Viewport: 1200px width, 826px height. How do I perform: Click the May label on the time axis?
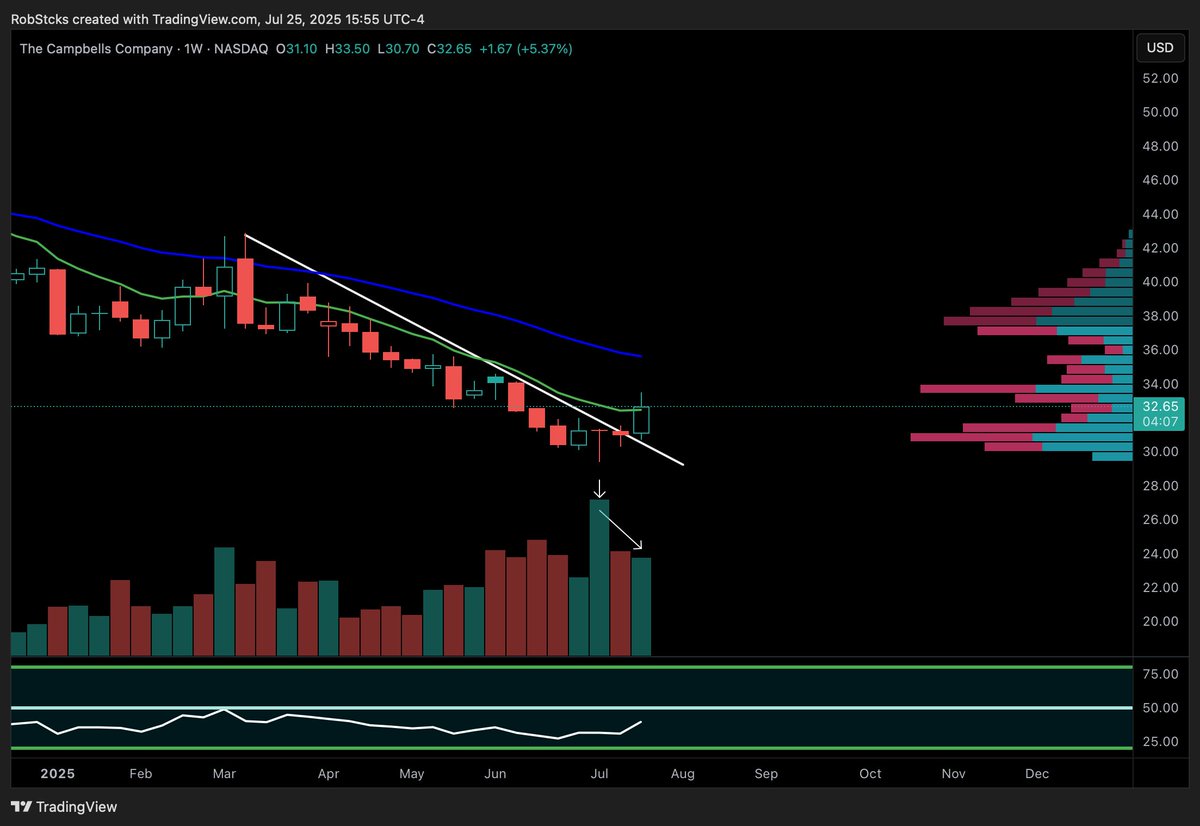412,774
